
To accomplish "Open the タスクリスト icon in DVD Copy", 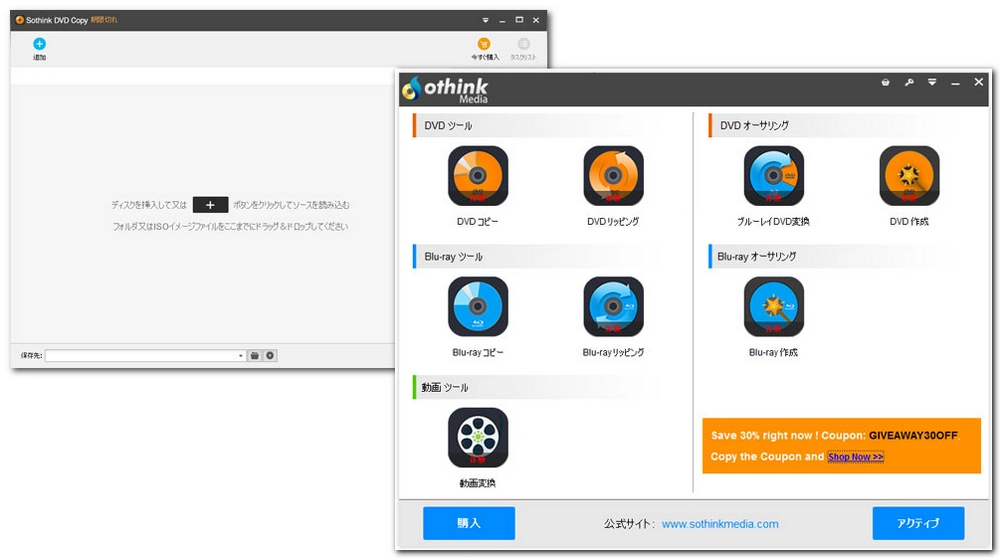I will (524, 44).
